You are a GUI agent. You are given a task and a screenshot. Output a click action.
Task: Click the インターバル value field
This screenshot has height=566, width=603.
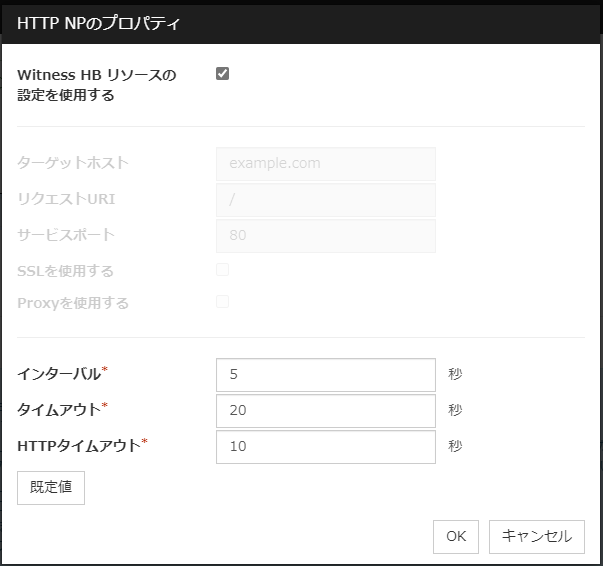(325, 374)
